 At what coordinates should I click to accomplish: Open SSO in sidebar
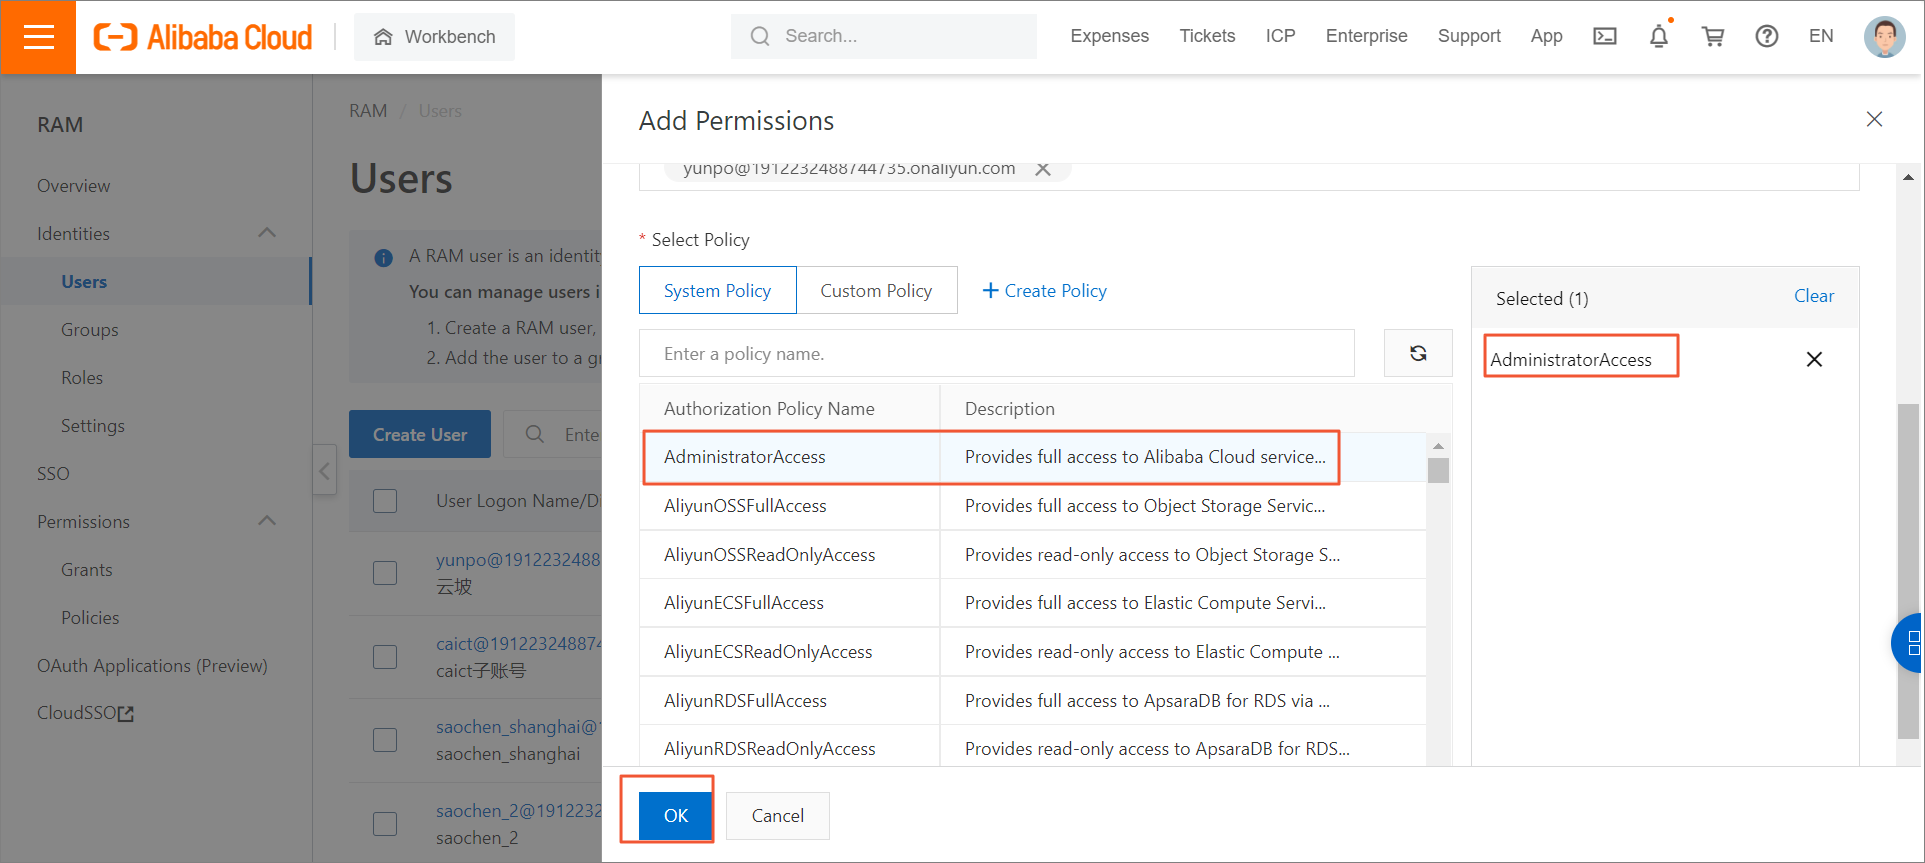(53, 474)
